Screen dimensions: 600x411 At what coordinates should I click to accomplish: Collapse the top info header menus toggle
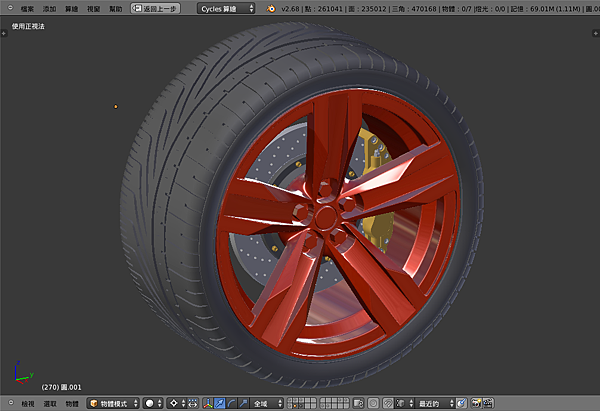tap(10, 8)
